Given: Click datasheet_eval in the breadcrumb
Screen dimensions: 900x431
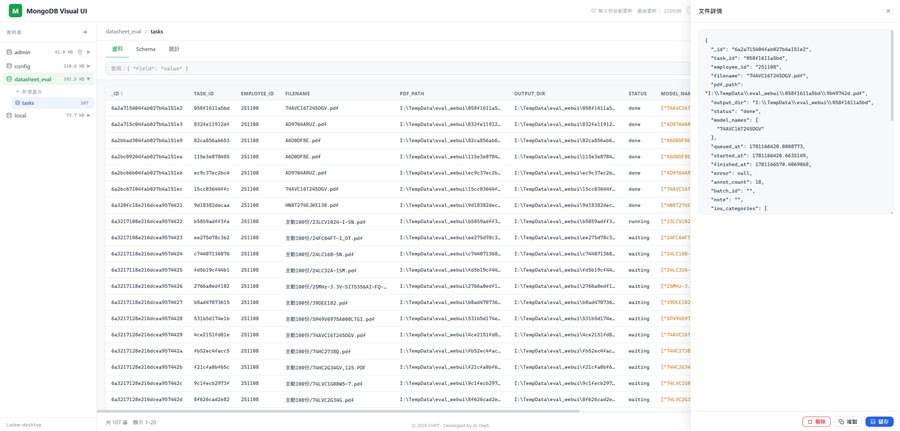Looking at the screenshot, I should click(x=123, y=32).
